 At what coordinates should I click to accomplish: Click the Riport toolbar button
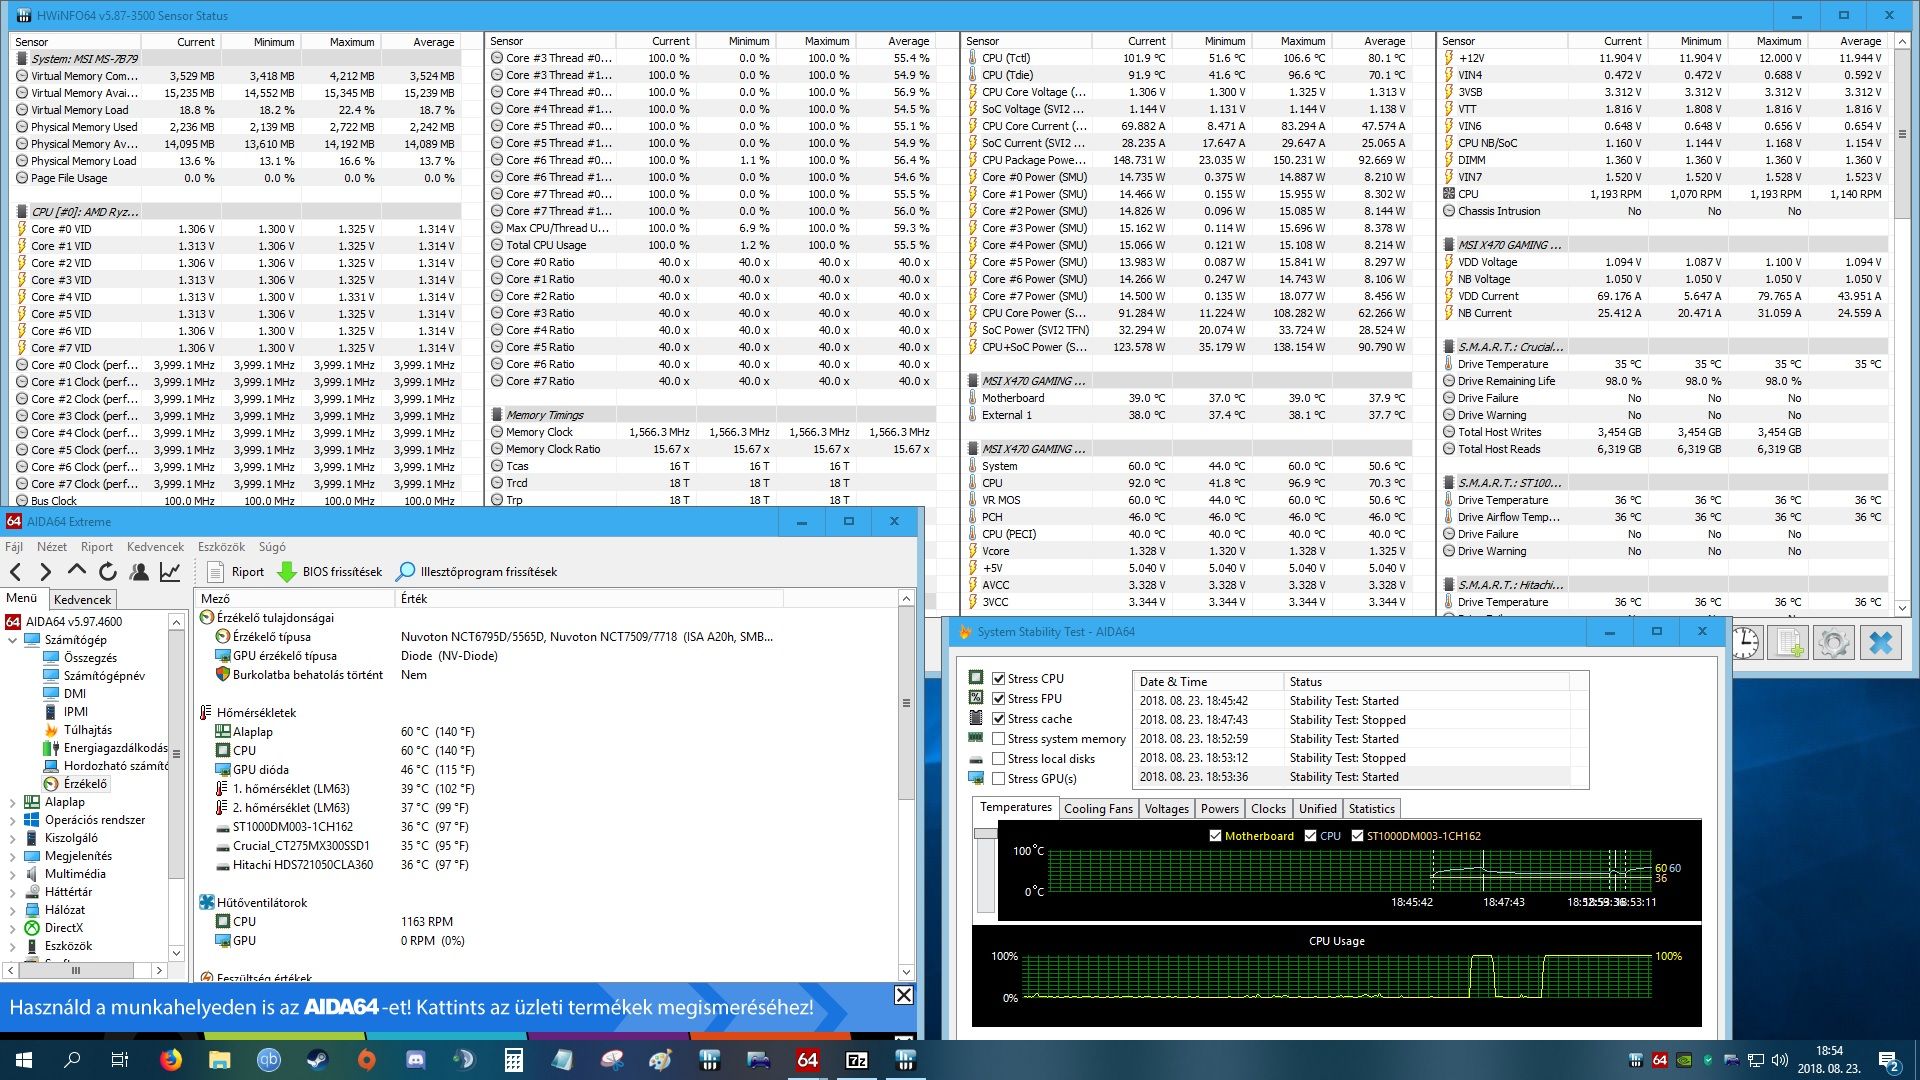click(236, 572)
